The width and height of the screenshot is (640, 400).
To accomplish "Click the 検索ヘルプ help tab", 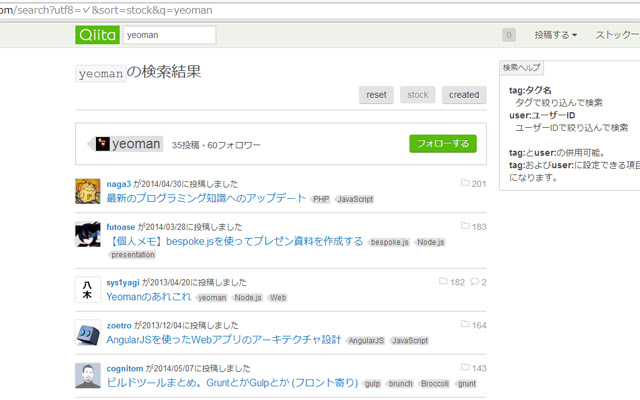I will coord(521,68).
